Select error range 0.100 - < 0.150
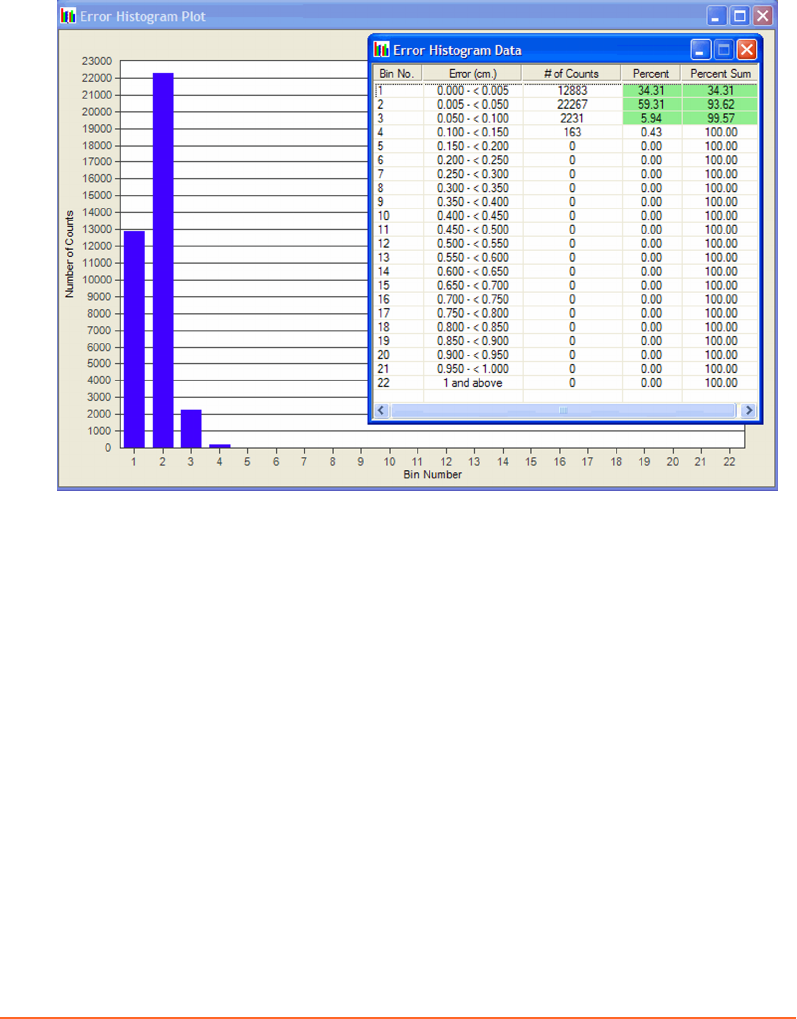Image resolution: width=797 pixels, height=1019 pixels. (473, 132)
